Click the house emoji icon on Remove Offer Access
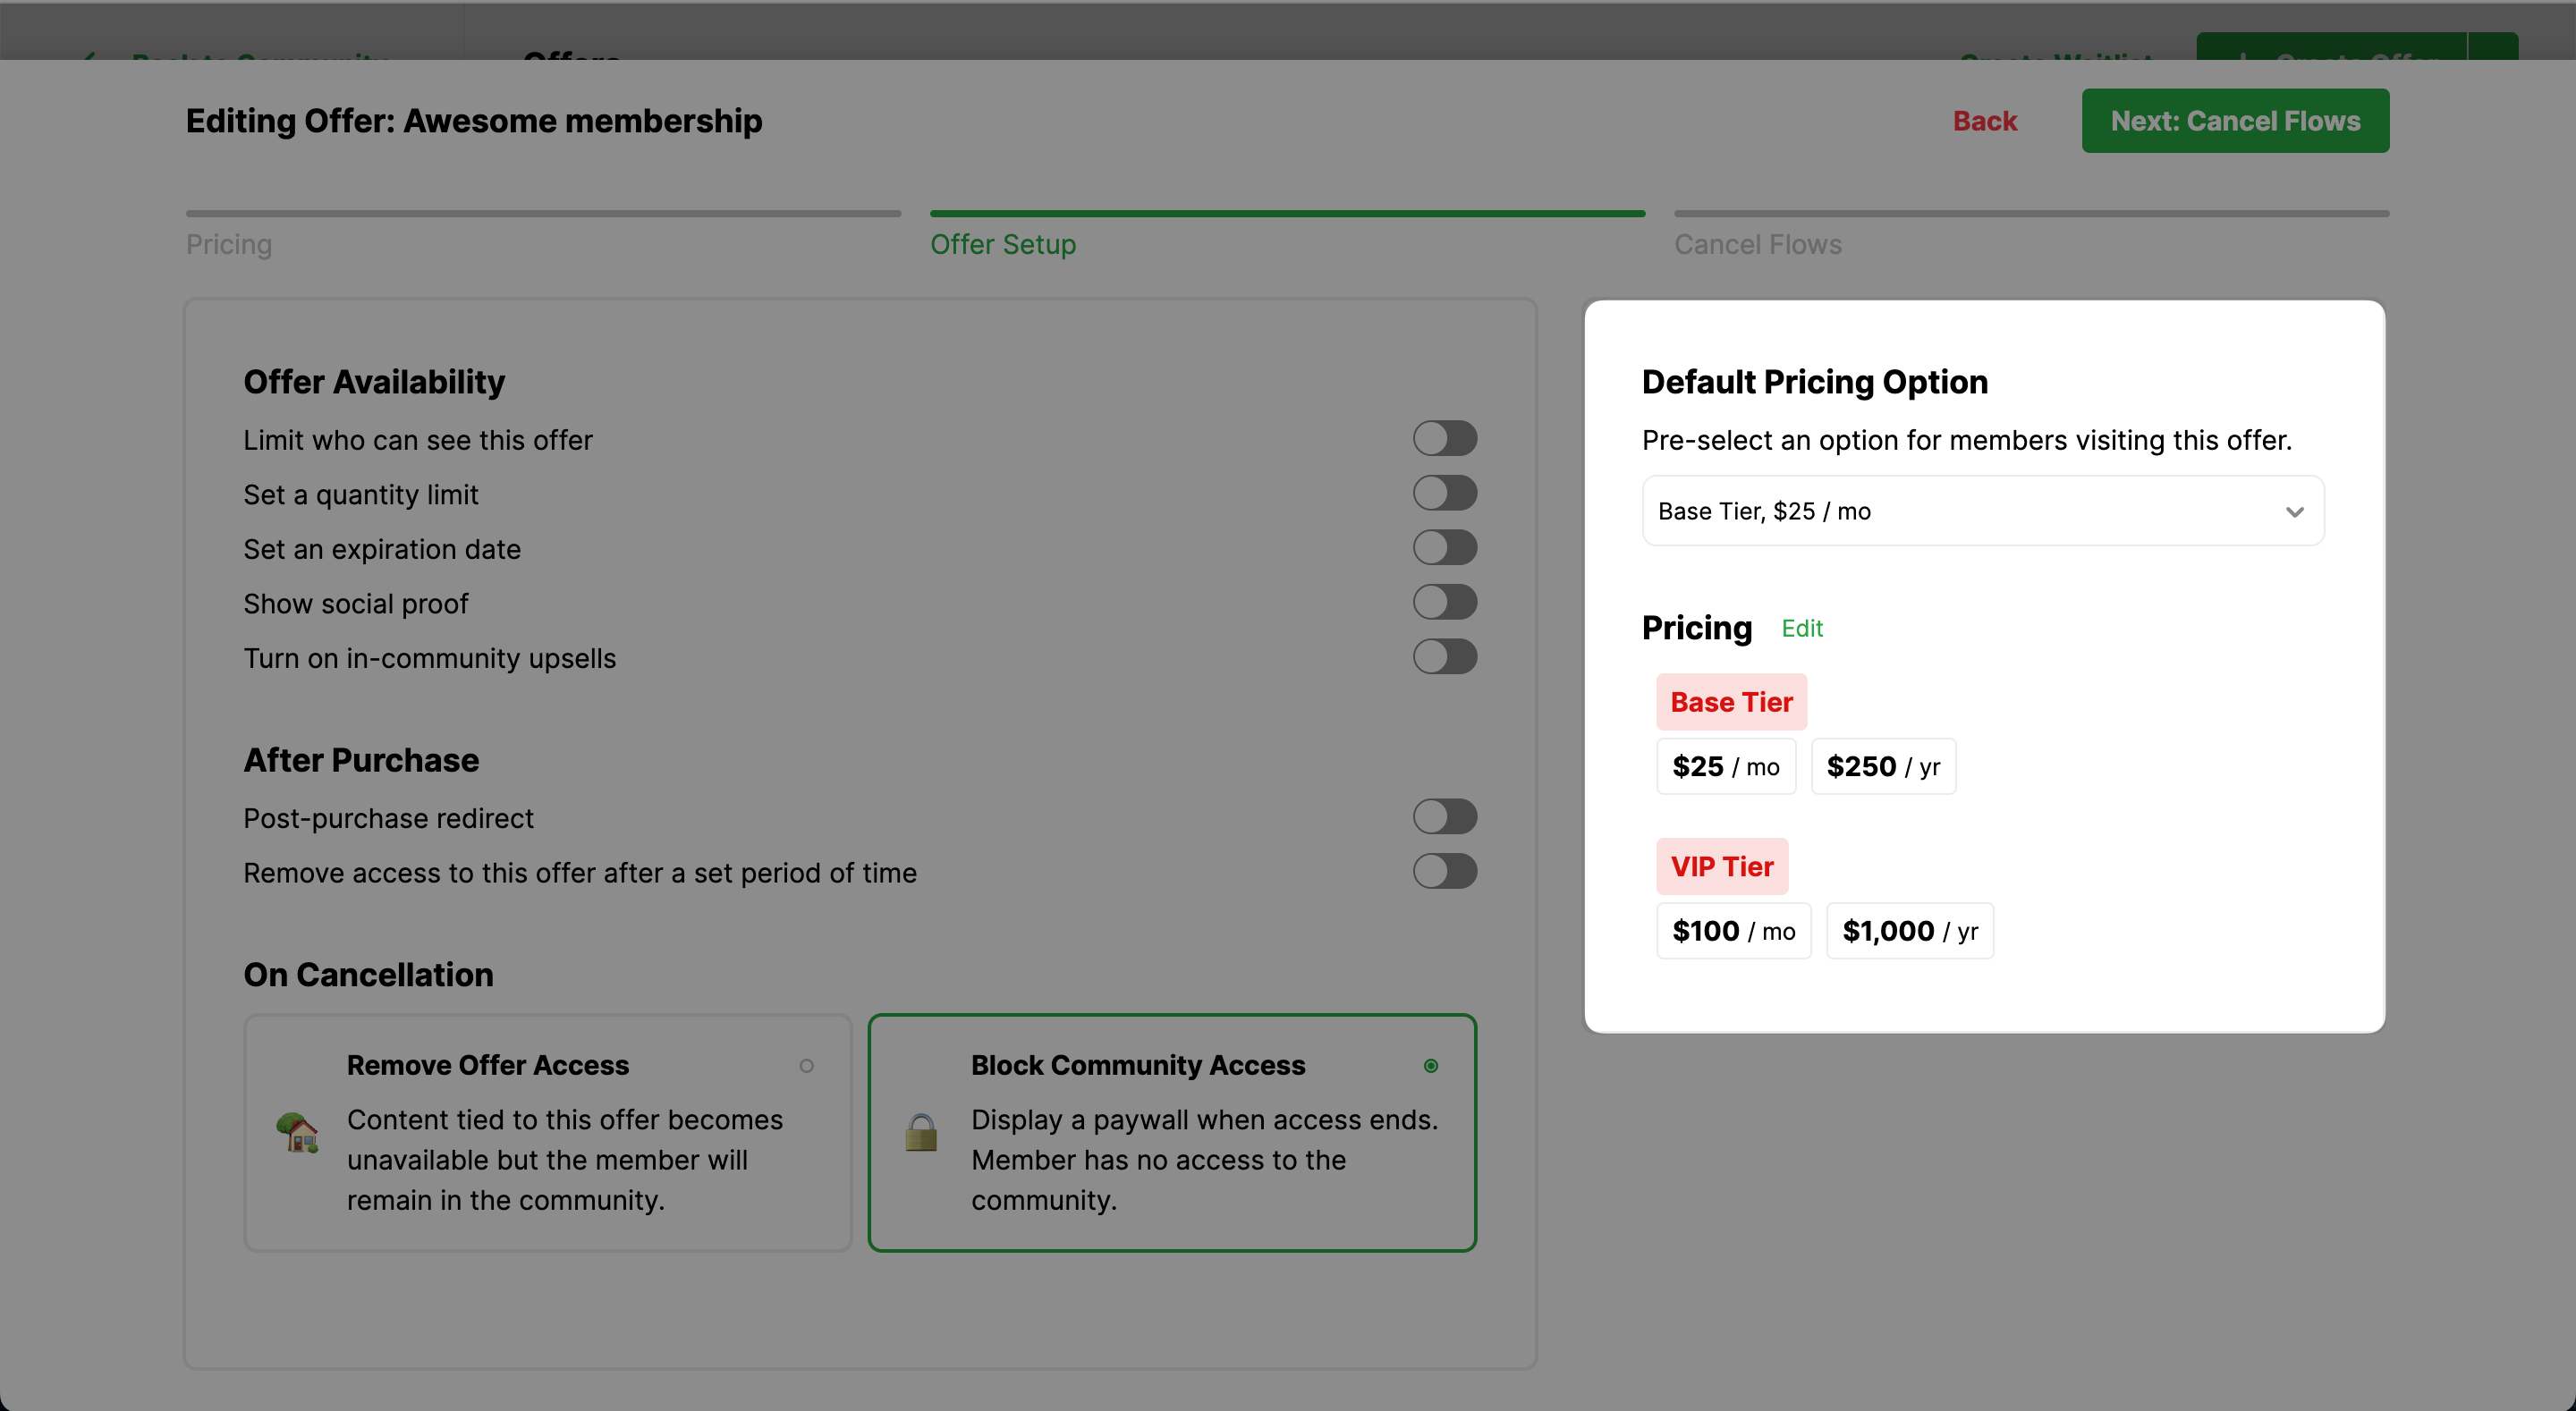This screenshot has width=2576, height=1411. point(297,1133)
